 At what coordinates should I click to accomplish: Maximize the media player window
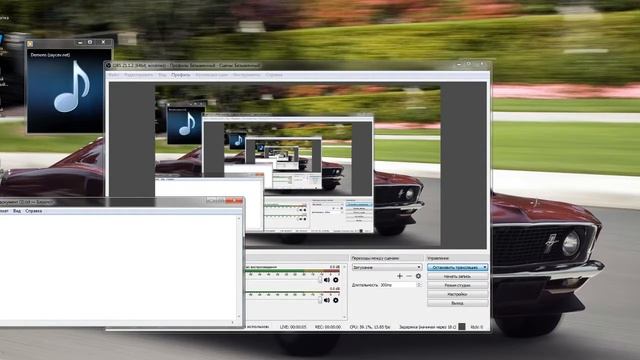point(90,42)
